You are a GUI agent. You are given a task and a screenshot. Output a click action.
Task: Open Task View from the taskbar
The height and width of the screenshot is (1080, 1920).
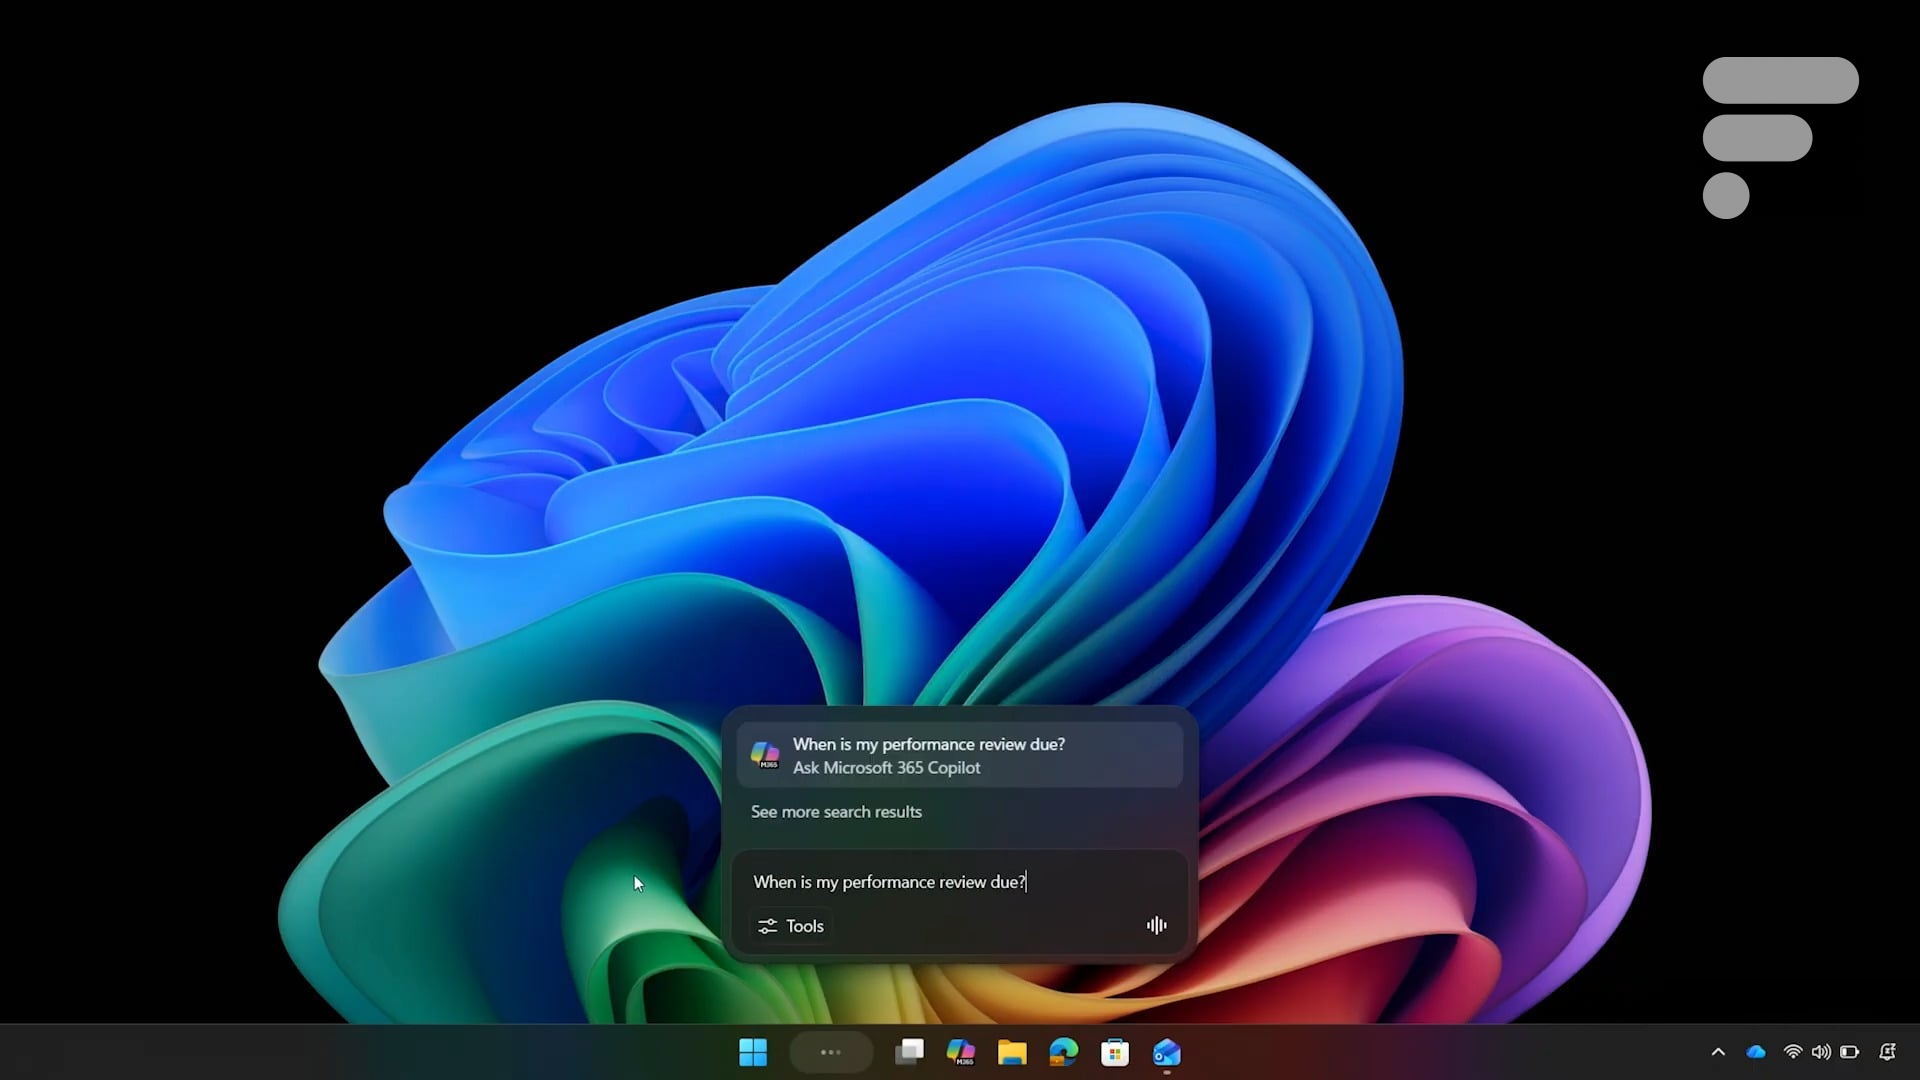click(909, 1052)
